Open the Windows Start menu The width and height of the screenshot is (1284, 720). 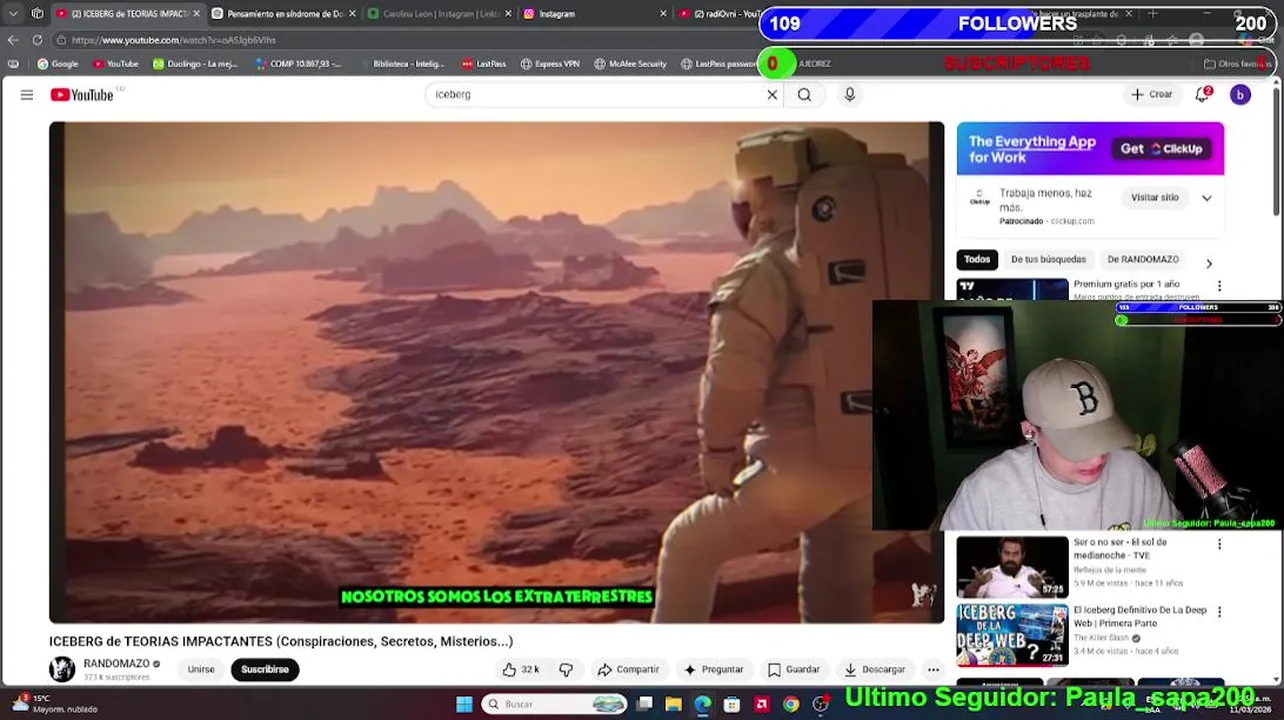pos(464,704)
